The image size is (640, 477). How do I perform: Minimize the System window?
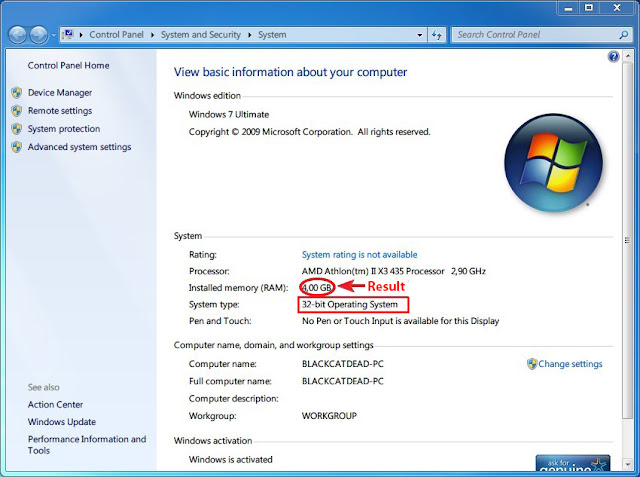pos(569,8)
